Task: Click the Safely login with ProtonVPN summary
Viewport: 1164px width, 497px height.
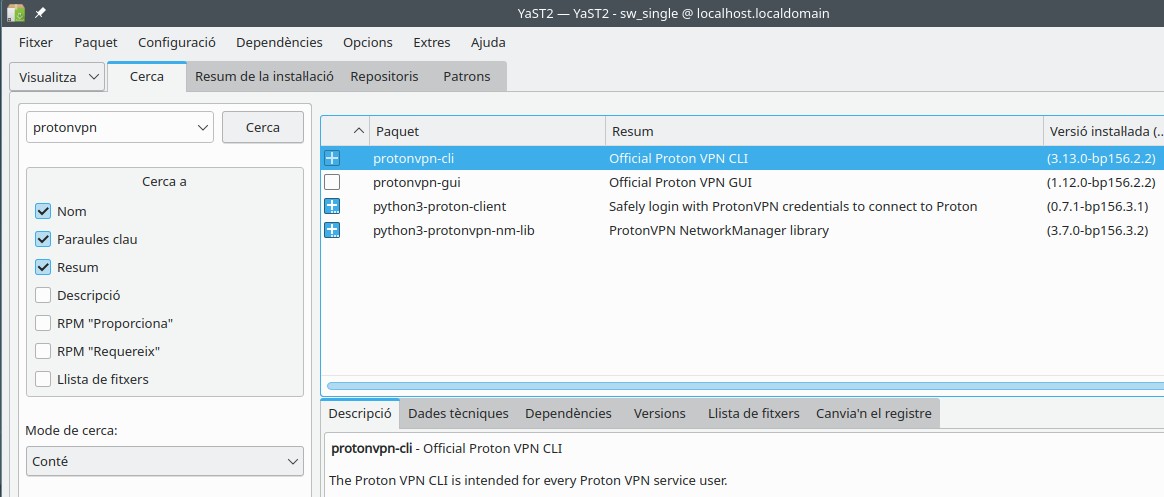Action: click(x=793, y=207)
